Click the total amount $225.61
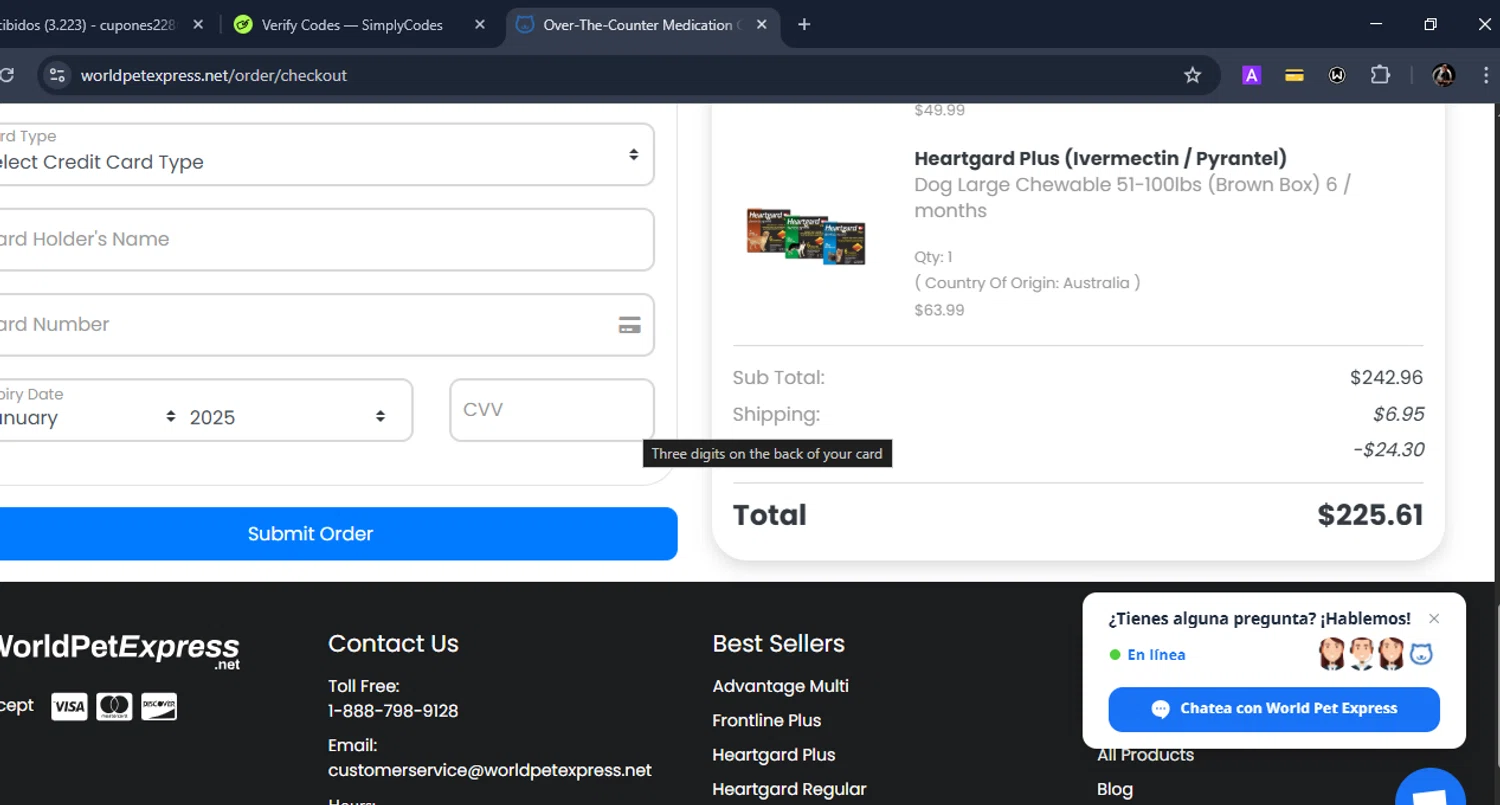Image resolution: width=1500 pixels, height=805 pixels. click(1370, 515)
